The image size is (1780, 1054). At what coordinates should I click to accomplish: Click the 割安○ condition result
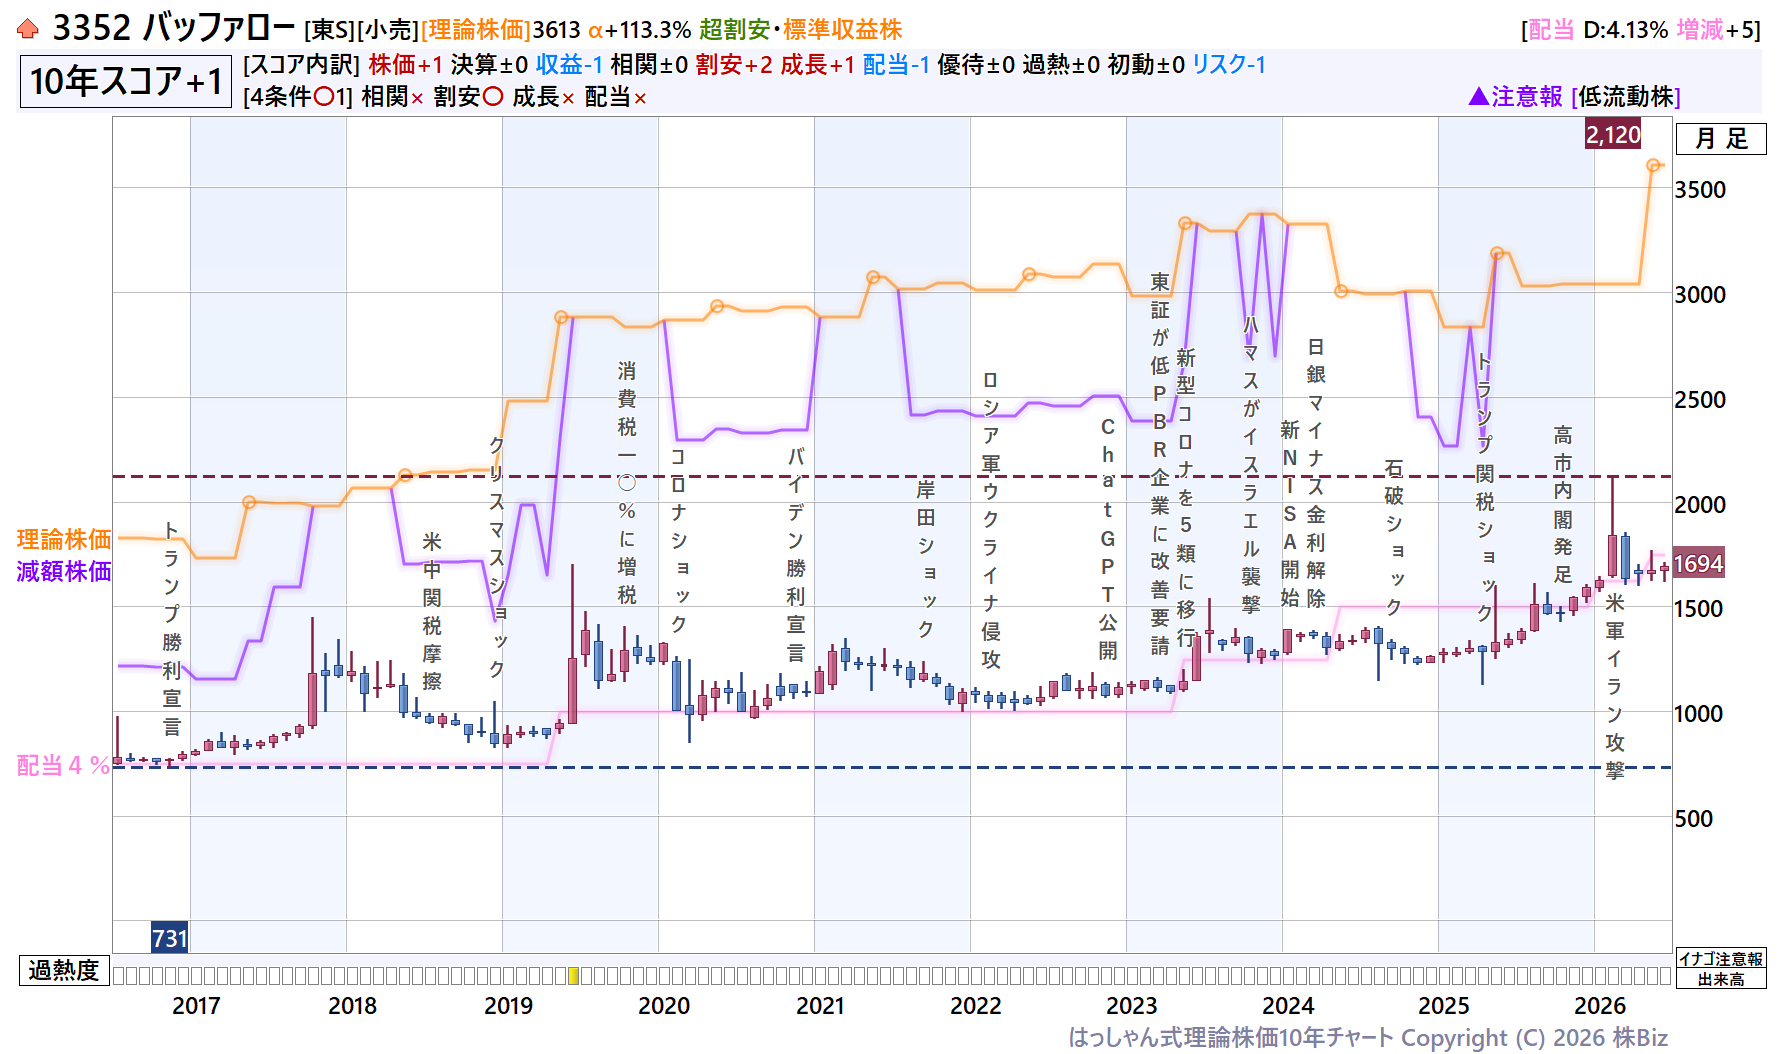click(468, 97)
